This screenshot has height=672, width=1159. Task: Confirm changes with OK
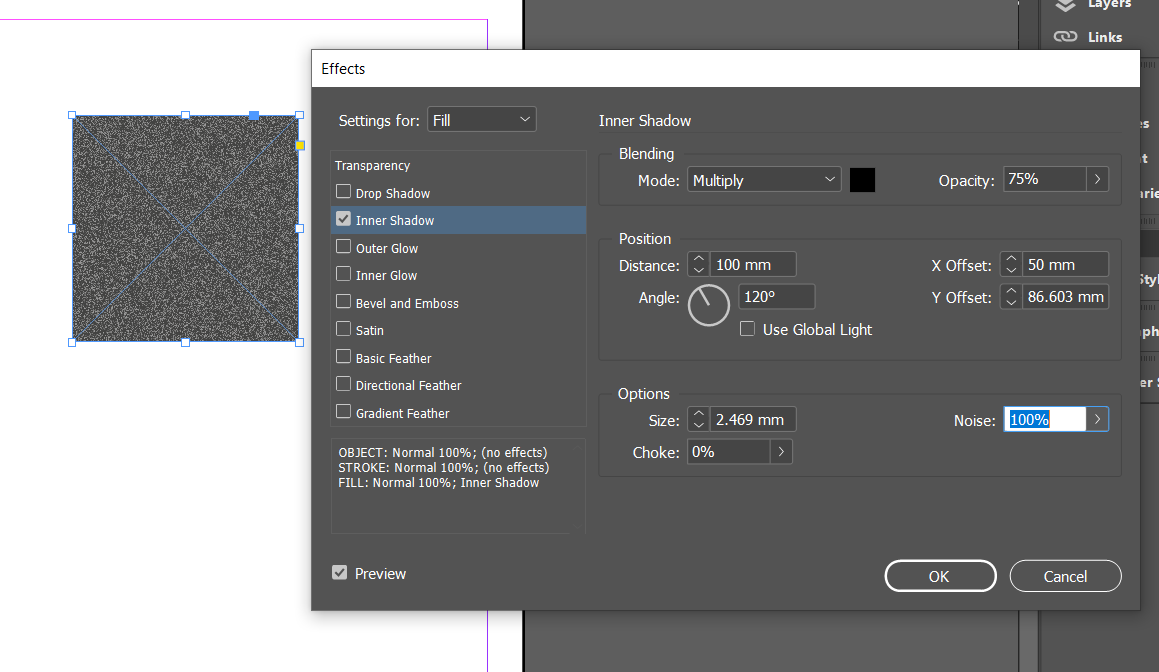(939, 575)
